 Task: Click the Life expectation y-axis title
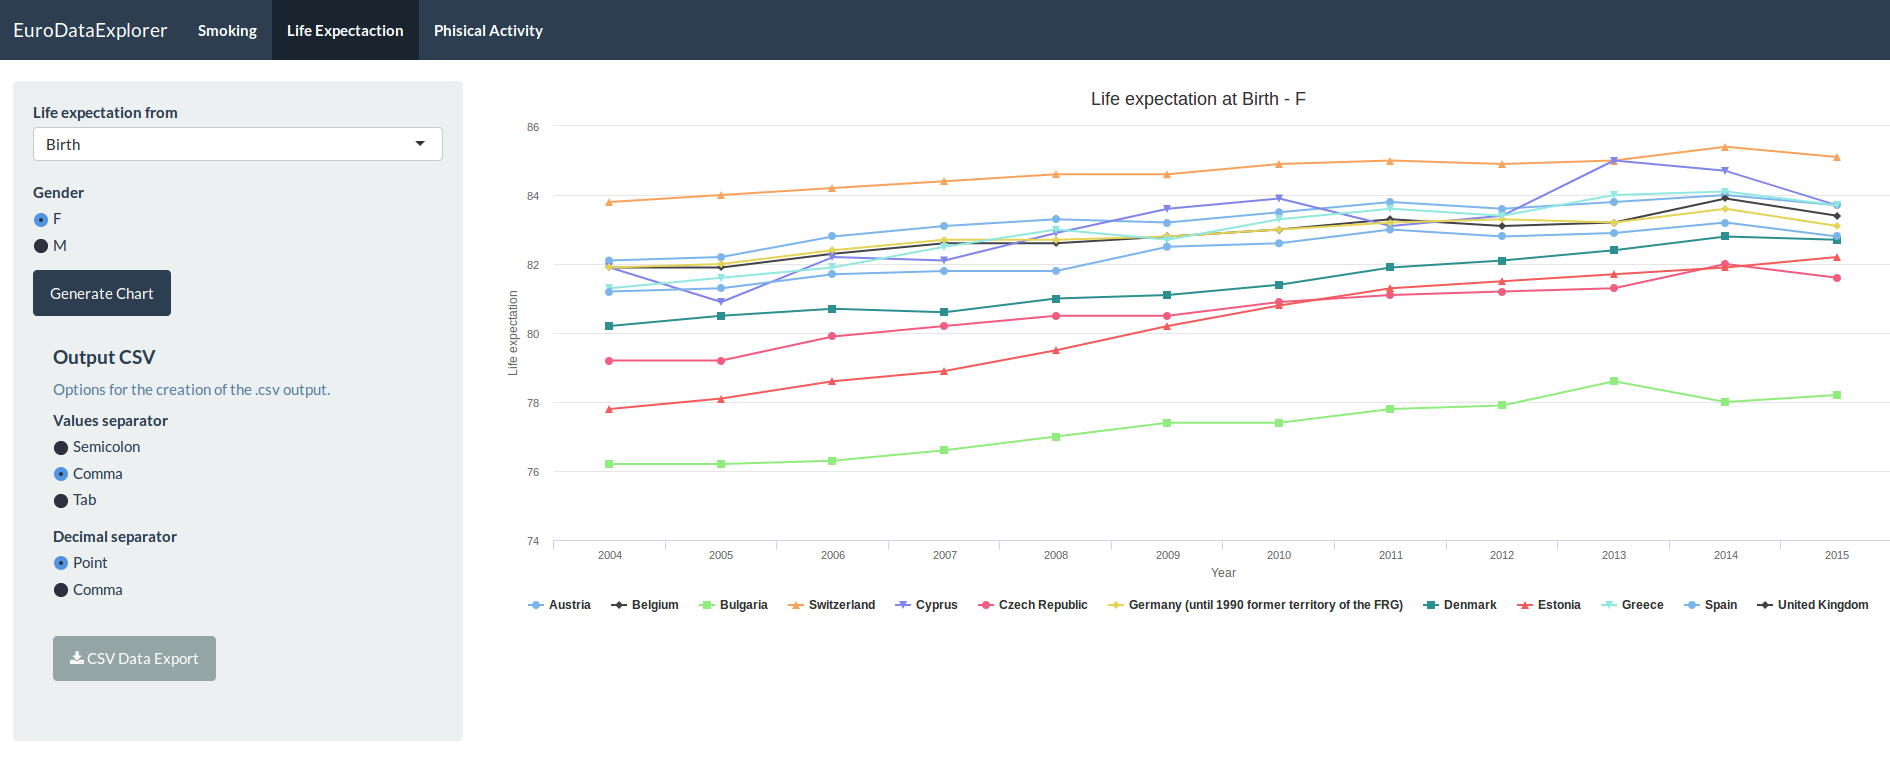[513, 333]
